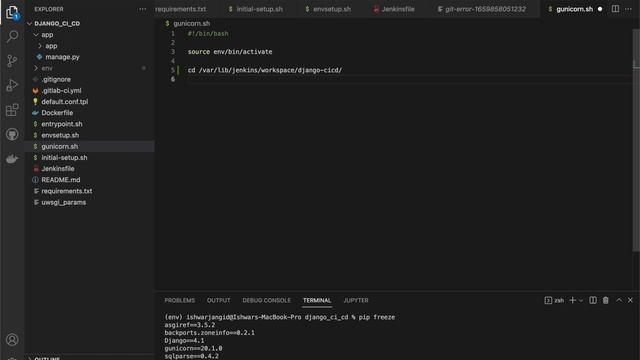Viewport: 640px width, 360px height.
Task: Click 'backports.zoneinfo==0.2.1' in terminal
Action: [x=209, y=333]
